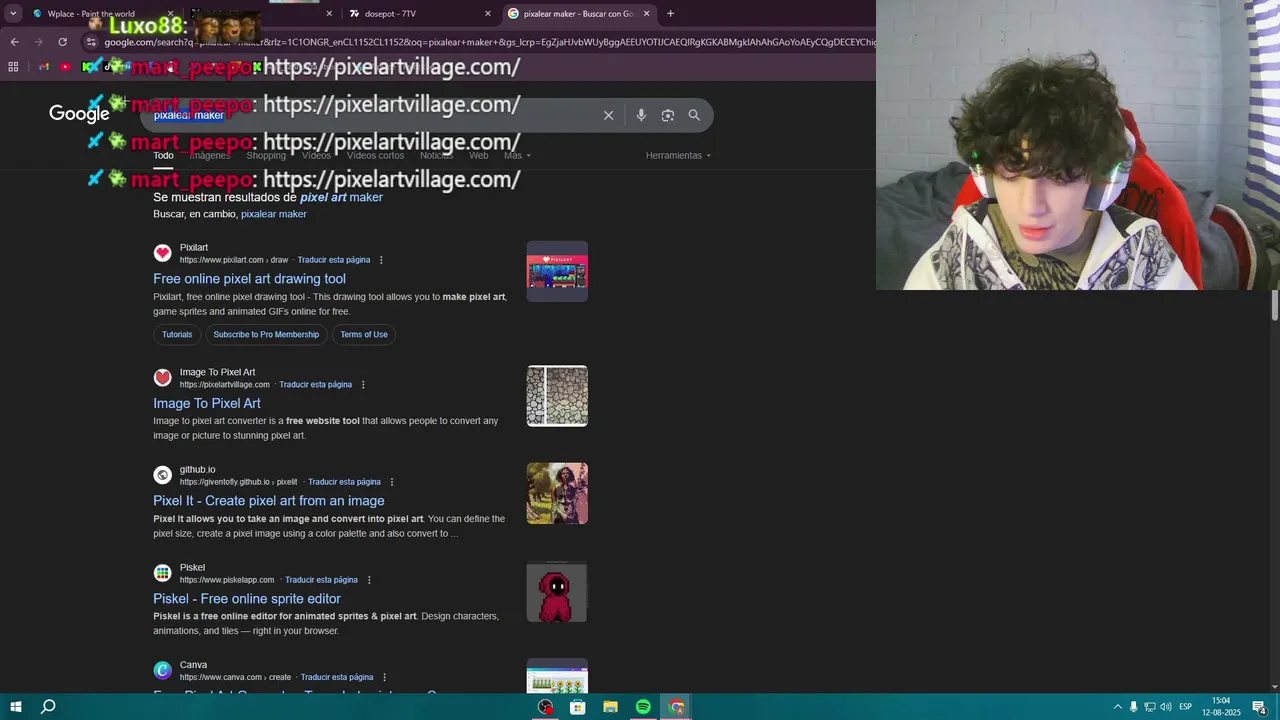The width and height of the screenshot is (1280, 720).
Task: Open Free online pixel art drawing tool
Action: pyautogui.click(x=249, y=279)
